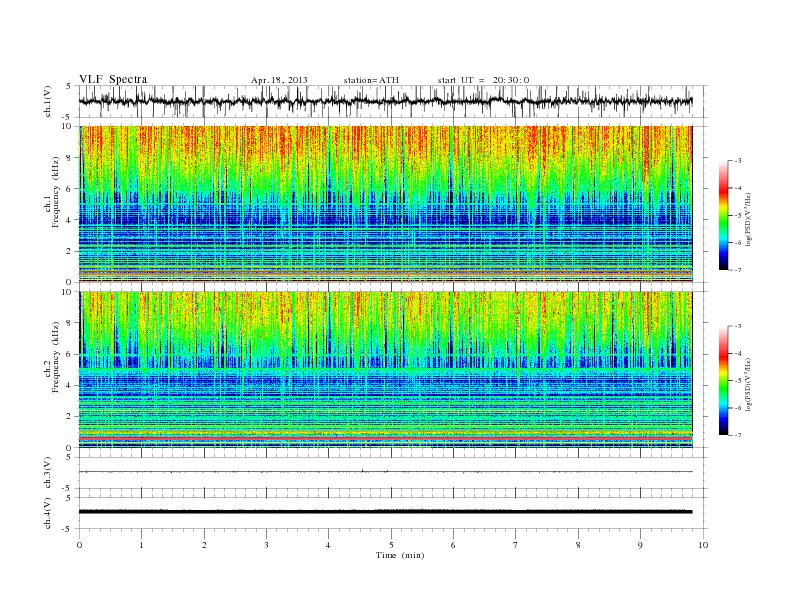Select the "Apr. 18, 2013" date label
The image size is (792, 612).
click(x=279, y=80)
